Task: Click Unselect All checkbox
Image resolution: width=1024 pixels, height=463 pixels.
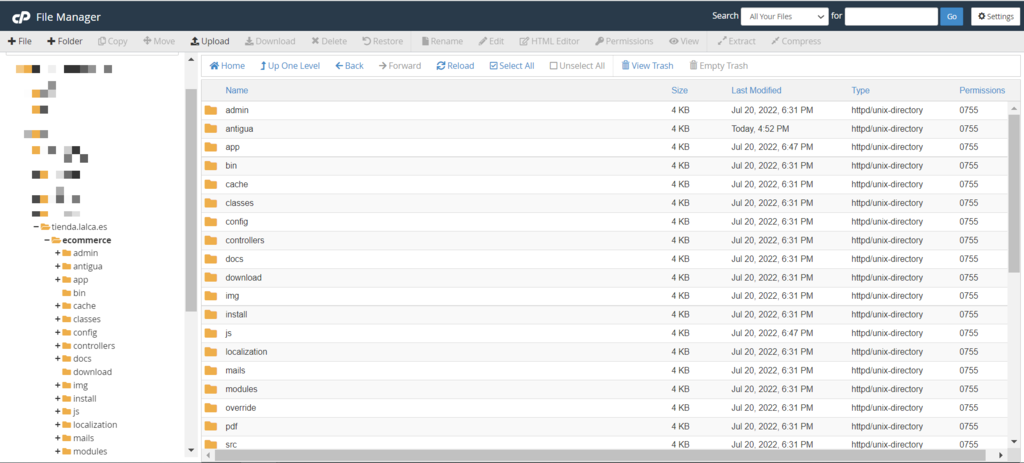Action: click(x=577, y=66)
